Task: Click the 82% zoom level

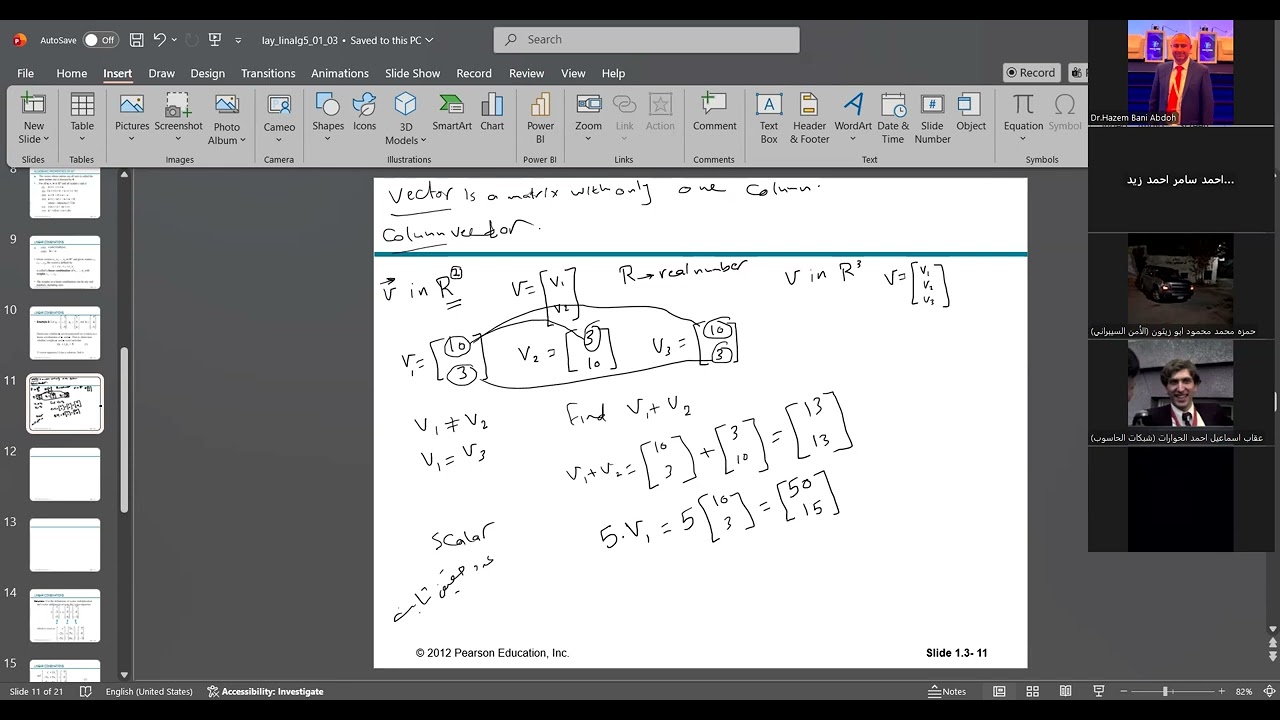Action: click(1244, 691)
